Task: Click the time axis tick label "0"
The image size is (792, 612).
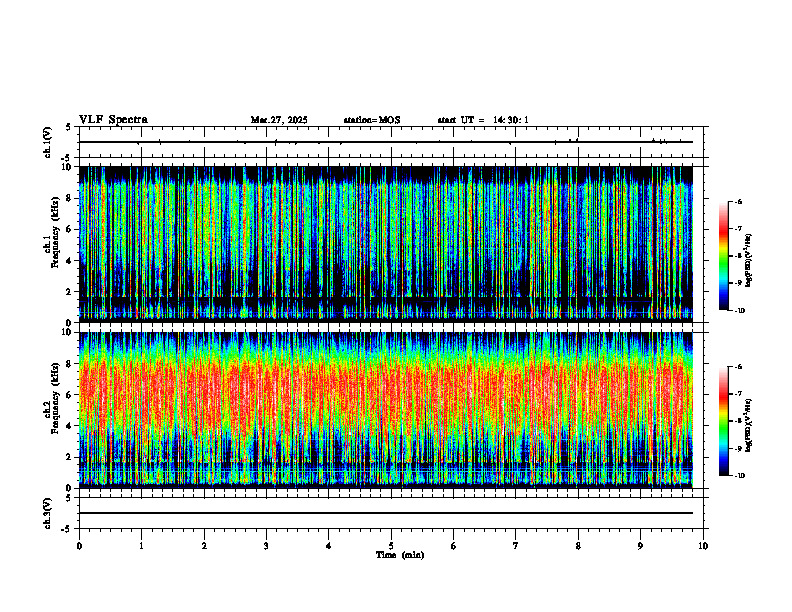Action: pos(79,546)
